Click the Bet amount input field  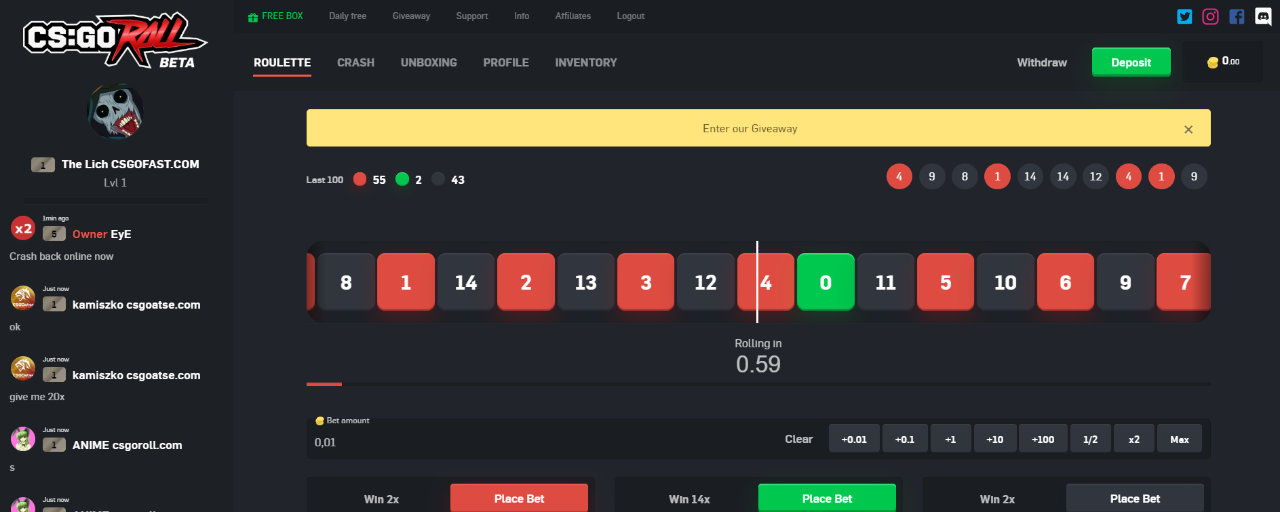[540, 441]
